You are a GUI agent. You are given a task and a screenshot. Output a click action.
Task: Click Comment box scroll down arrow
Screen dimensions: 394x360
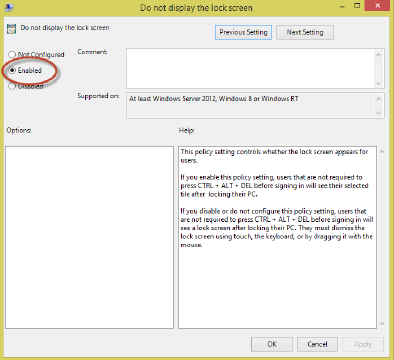[378, 83]
